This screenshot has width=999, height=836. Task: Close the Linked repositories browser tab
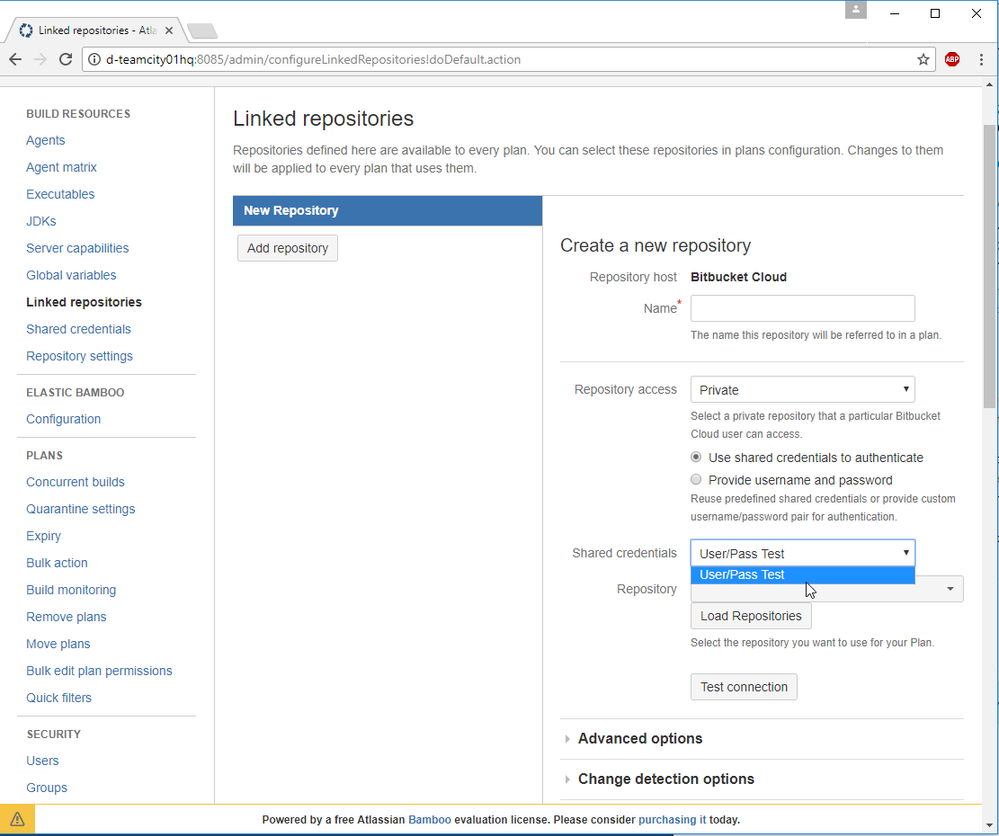(169, 30)
